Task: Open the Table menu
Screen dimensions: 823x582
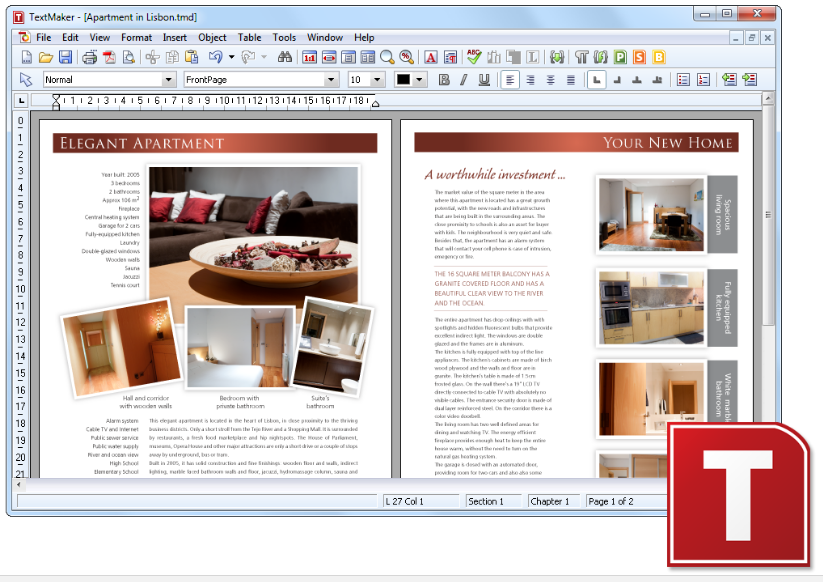Action: click(249, 37)
